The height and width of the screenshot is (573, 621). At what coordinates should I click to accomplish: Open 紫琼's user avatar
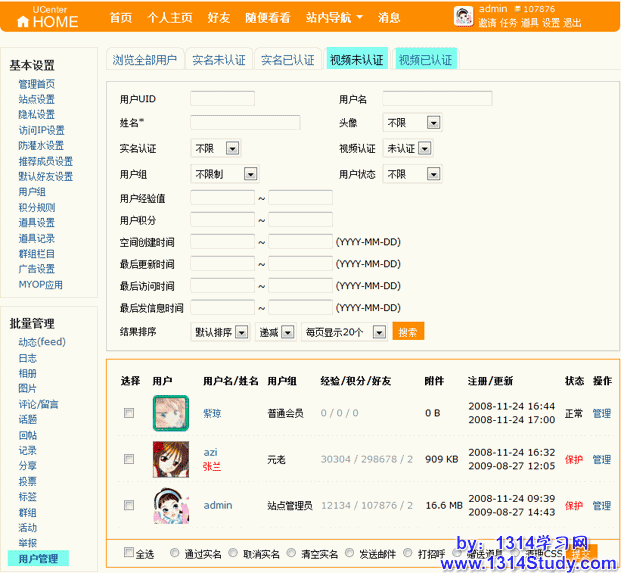tap(170, 412)
